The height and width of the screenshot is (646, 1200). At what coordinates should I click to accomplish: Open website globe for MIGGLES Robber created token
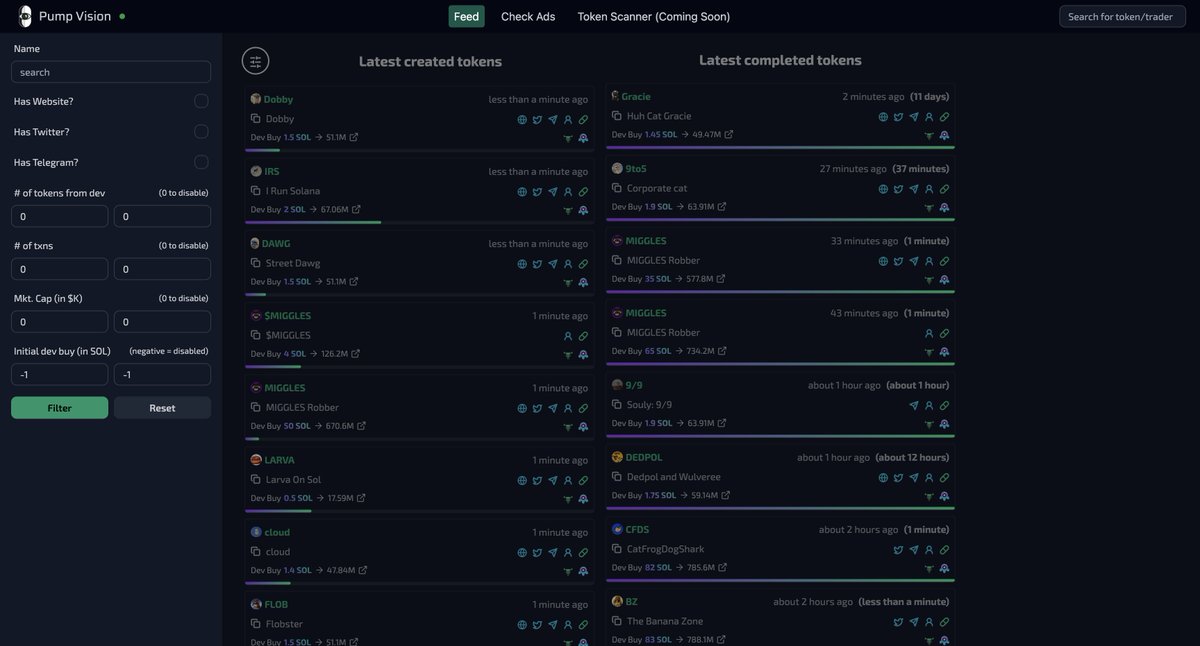[522, 408]
